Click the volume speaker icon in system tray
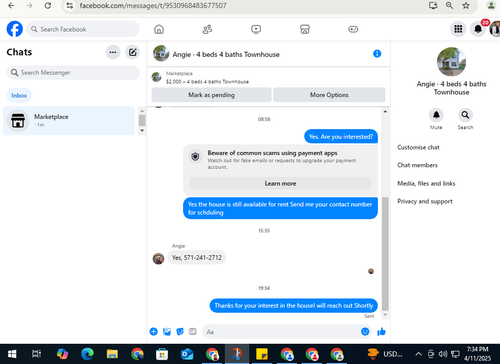Screen dimensions: 500x364 [443, 354]
